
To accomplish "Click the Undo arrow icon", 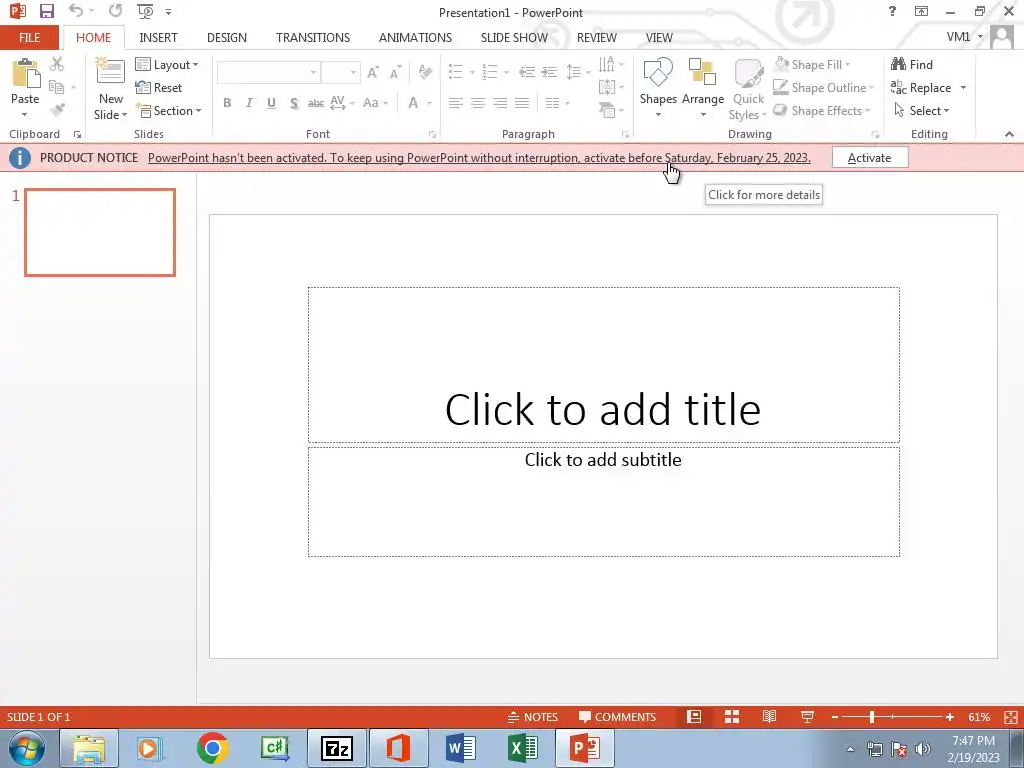I will tap(76, 10).
